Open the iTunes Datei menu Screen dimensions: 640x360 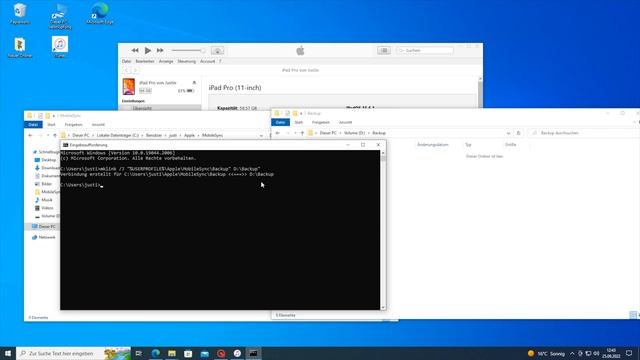127,61
